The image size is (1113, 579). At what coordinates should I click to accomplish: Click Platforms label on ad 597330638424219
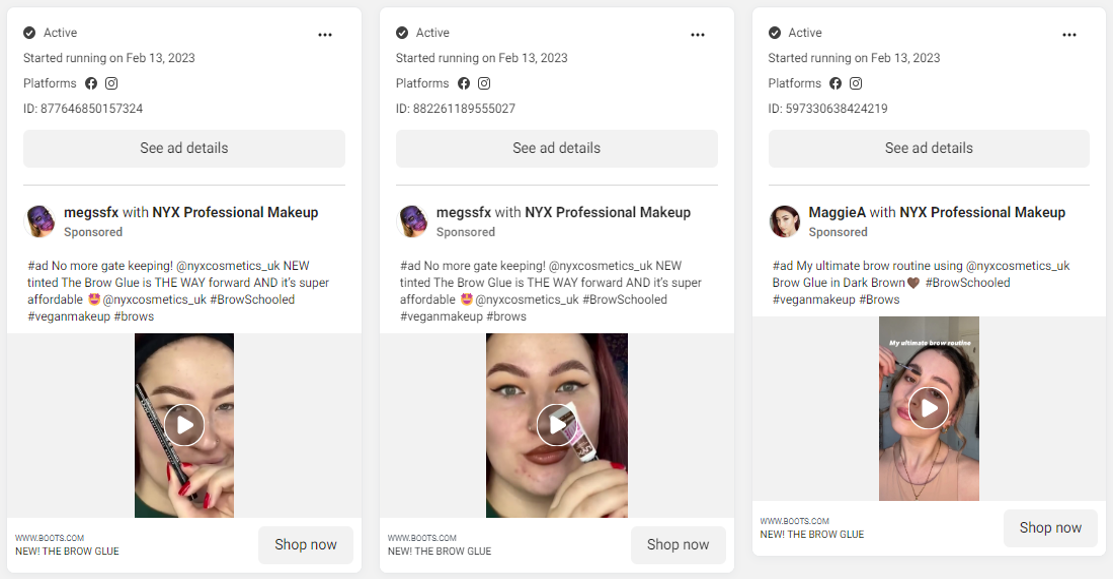pyautogui.click(x=794, y=83)
